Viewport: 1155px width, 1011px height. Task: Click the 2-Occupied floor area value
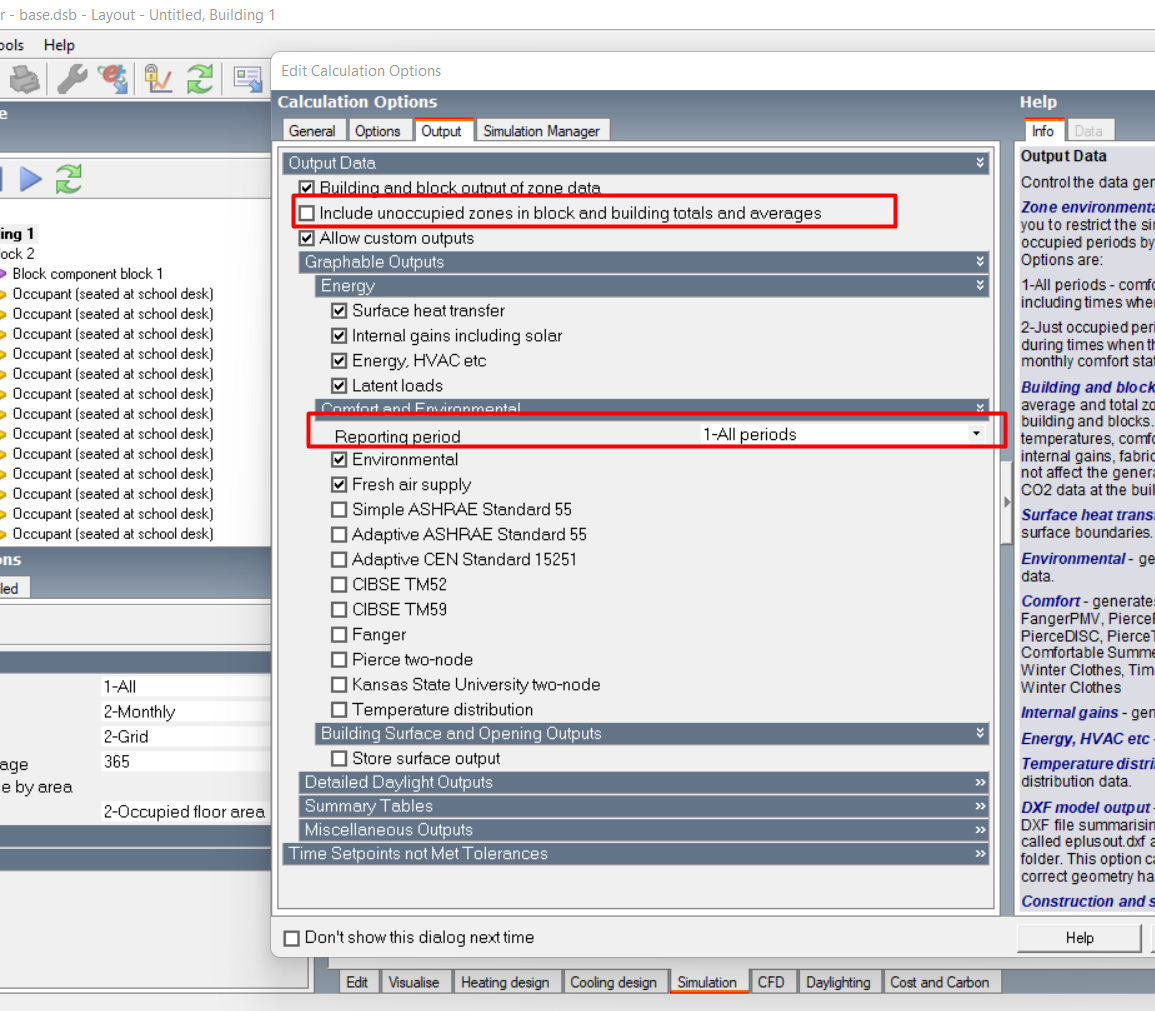pyautogui.click(x=184, y=811)
